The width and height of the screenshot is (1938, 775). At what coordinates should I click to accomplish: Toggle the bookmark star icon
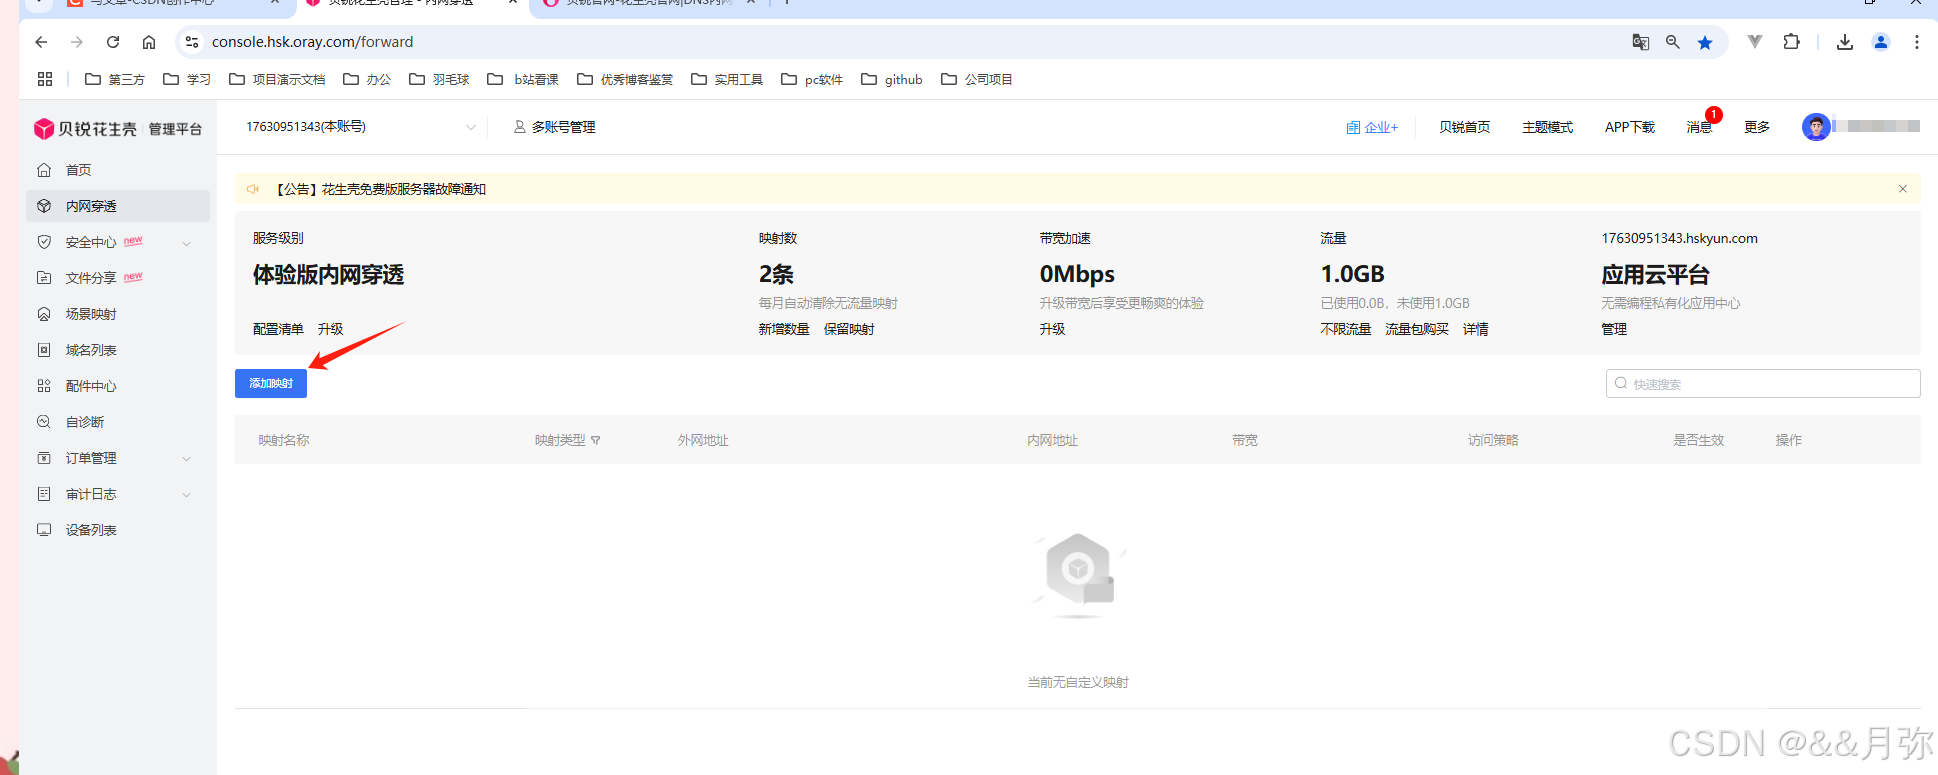(1705, 42)
